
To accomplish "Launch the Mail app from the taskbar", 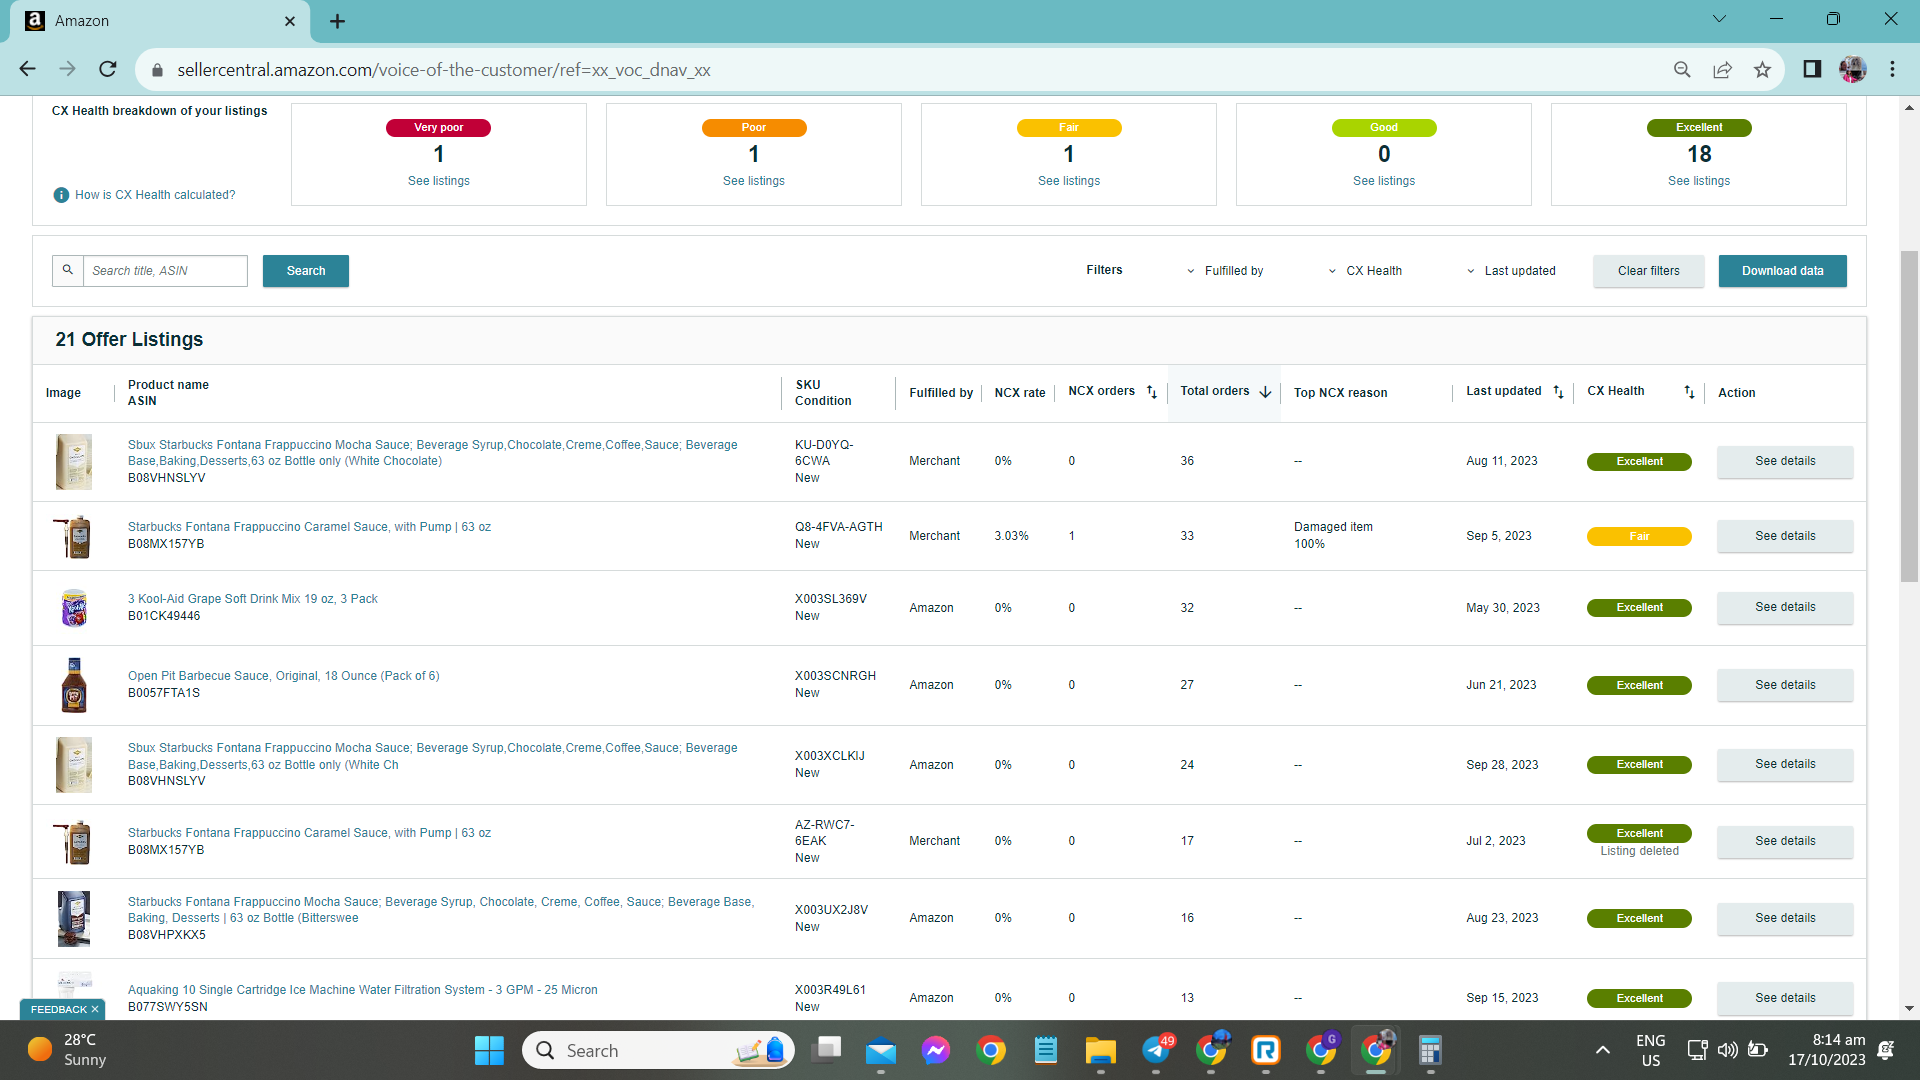I will point(881,1050).
